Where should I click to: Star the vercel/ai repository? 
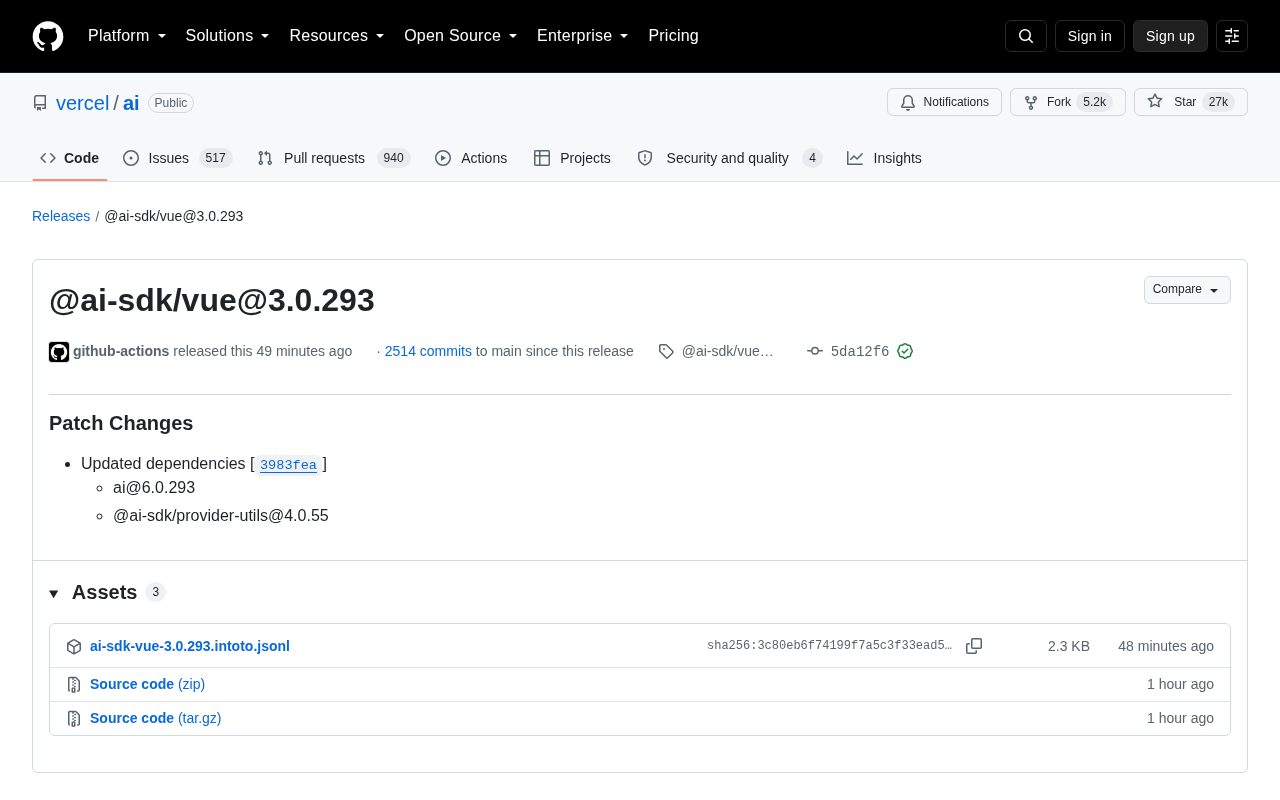coord(1190,102)
